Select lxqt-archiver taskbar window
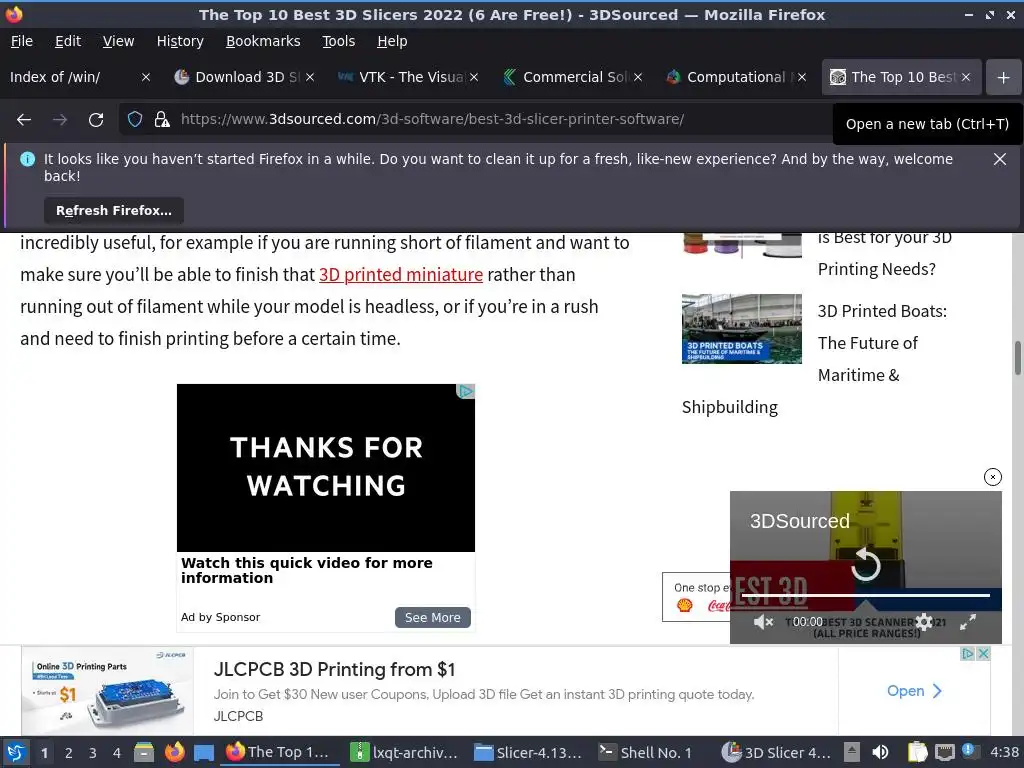The image size is (1024, 768). coord(404,753)
